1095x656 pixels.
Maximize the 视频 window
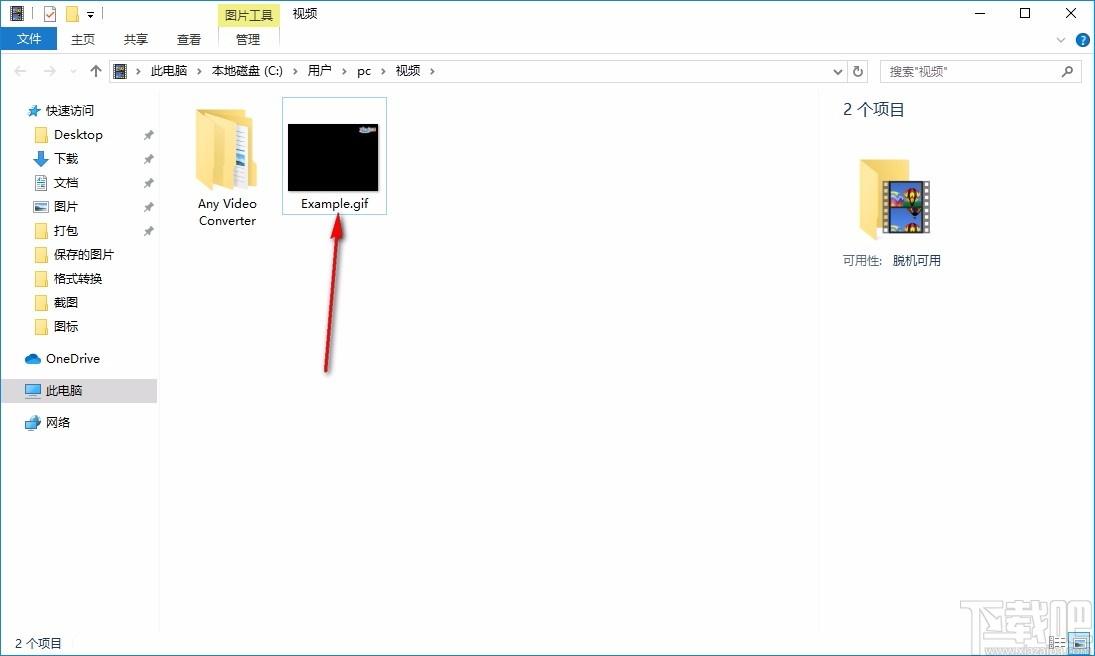click(x=1025, y=13)
